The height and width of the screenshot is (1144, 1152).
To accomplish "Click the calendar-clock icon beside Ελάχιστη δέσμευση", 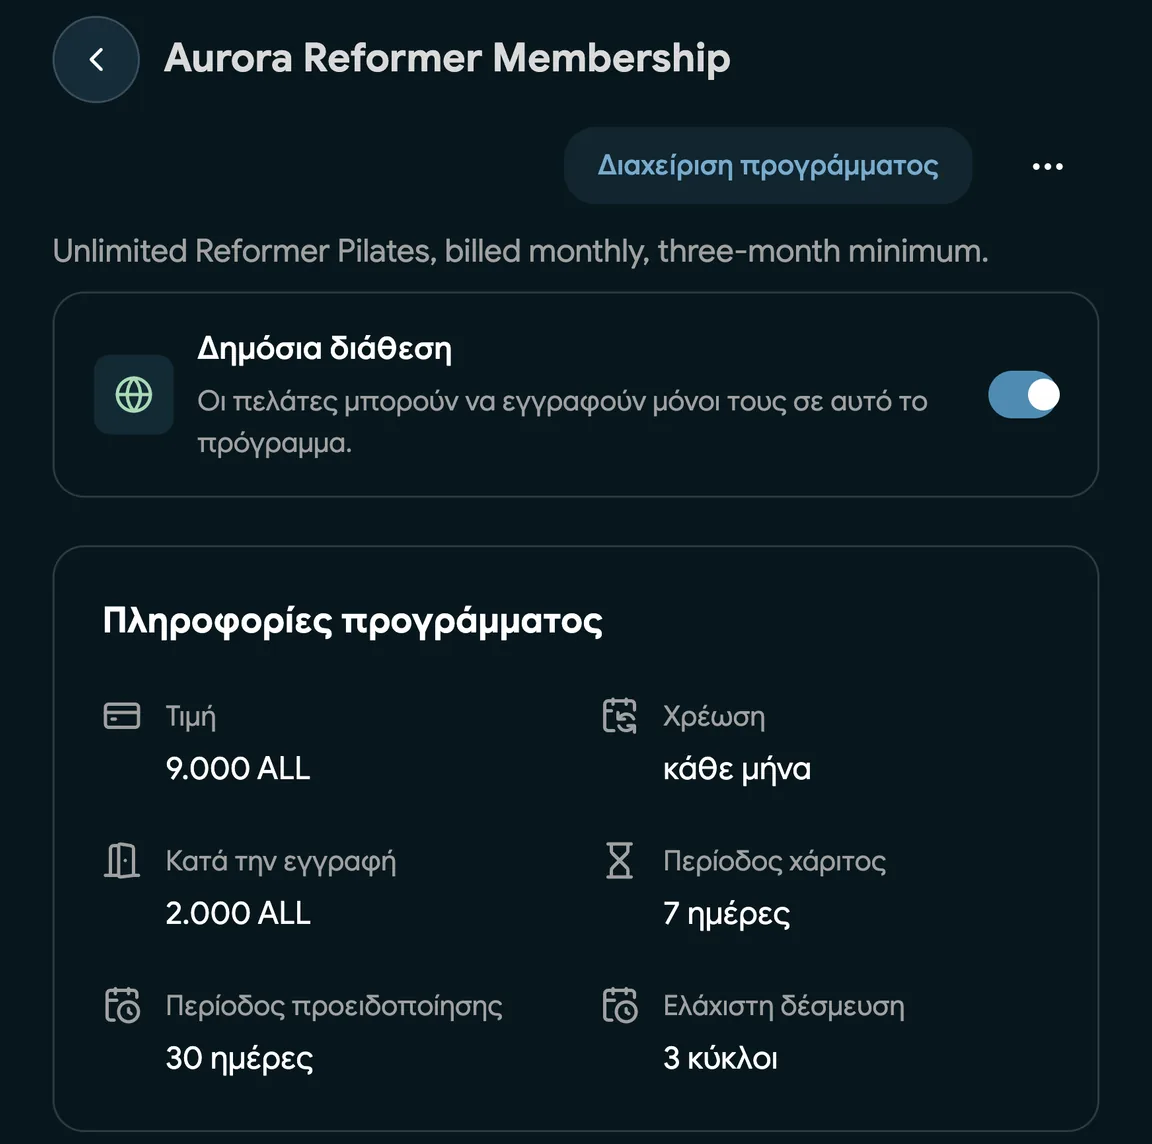I will click(619, 1005).
